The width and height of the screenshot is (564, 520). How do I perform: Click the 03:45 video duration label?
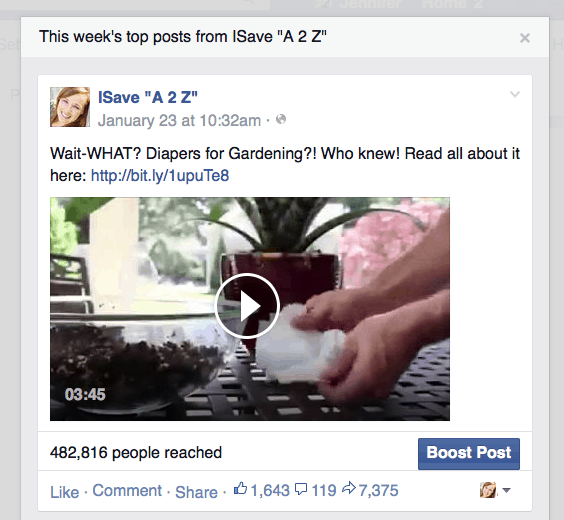point(85,394)
